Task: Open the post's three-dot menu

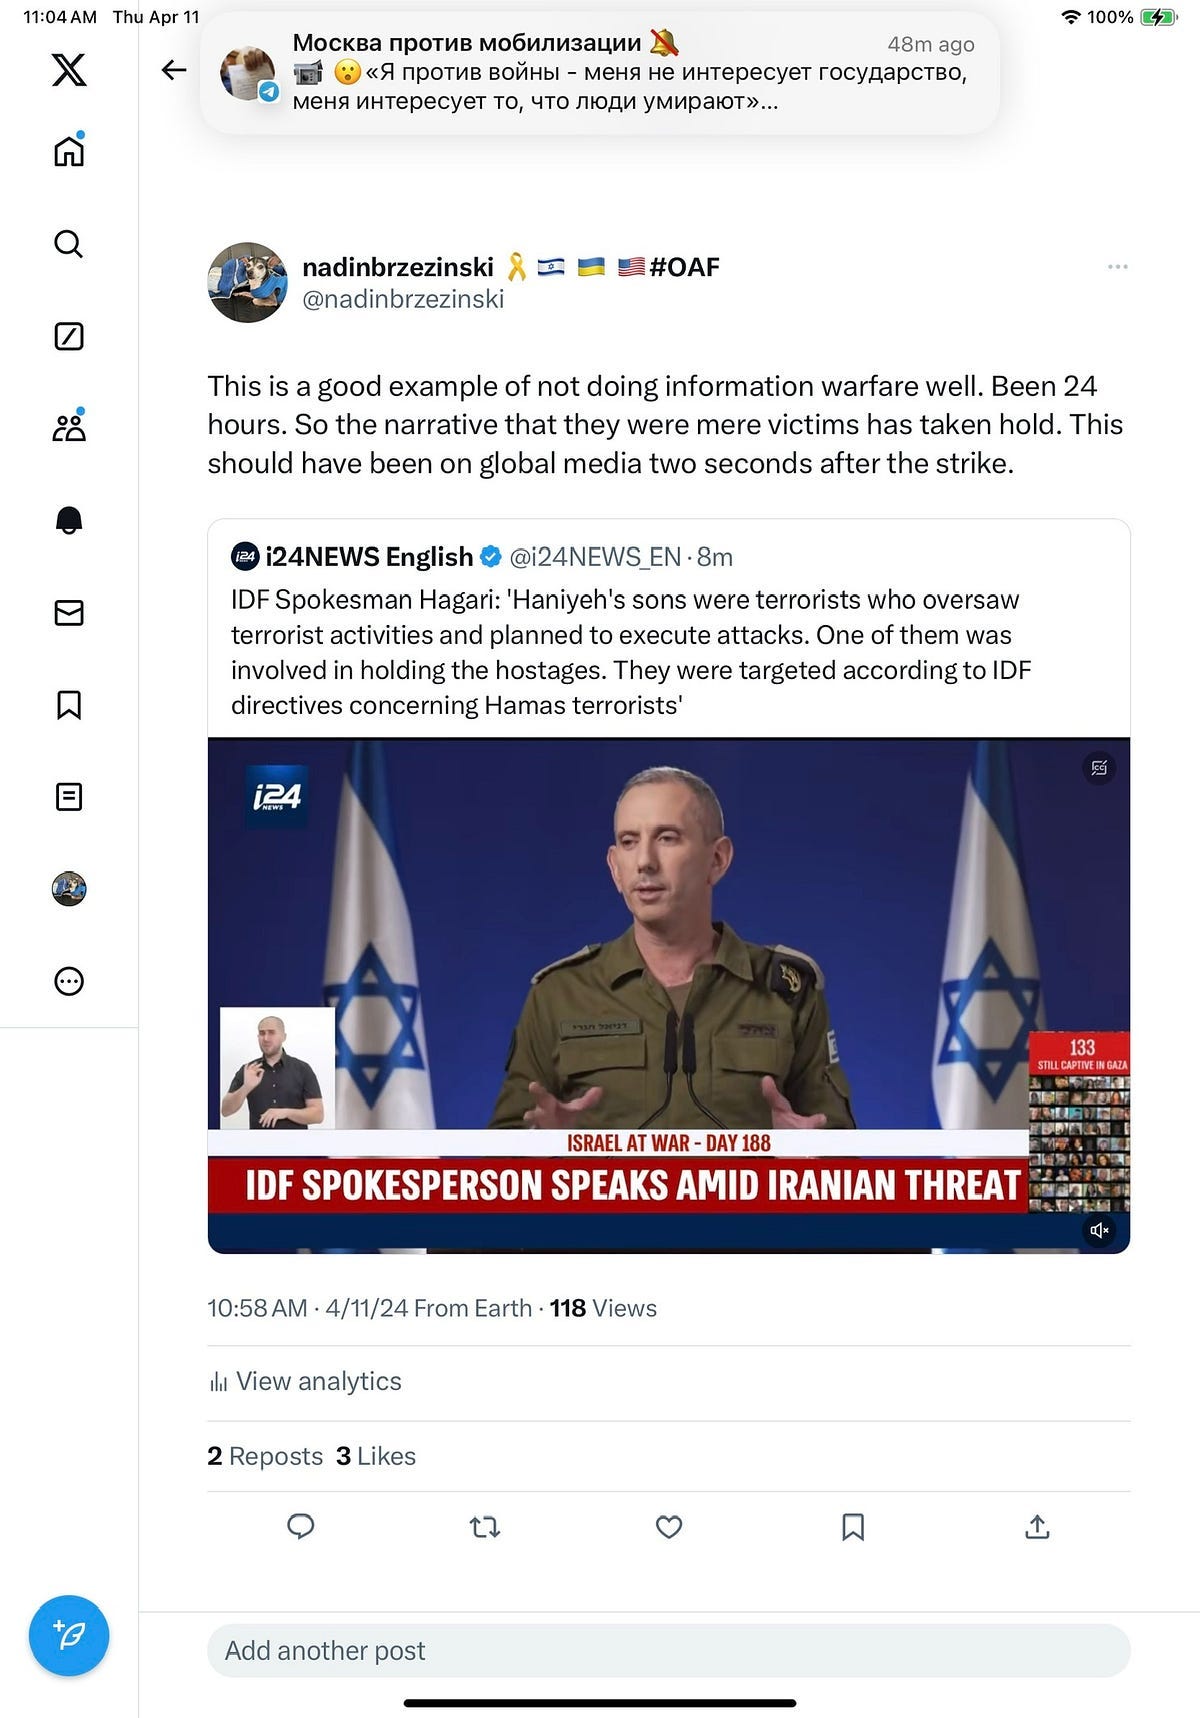Action: pos(1118,267)
